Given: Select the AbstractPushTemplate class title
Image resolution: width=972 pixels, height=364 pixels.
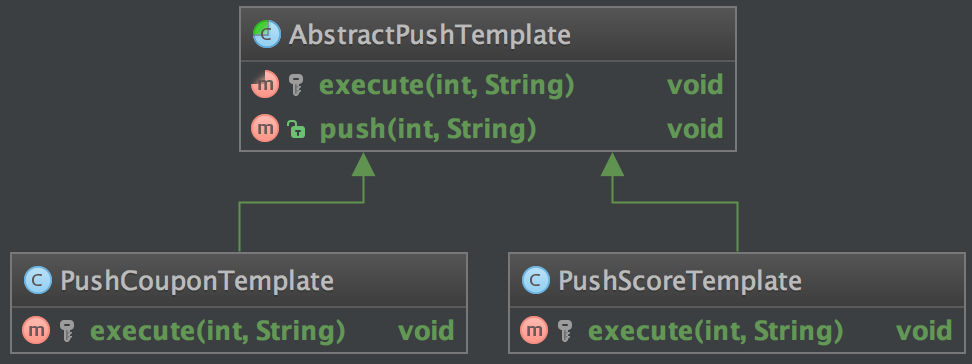Looking at the screenshot, I should pos(430,35).
